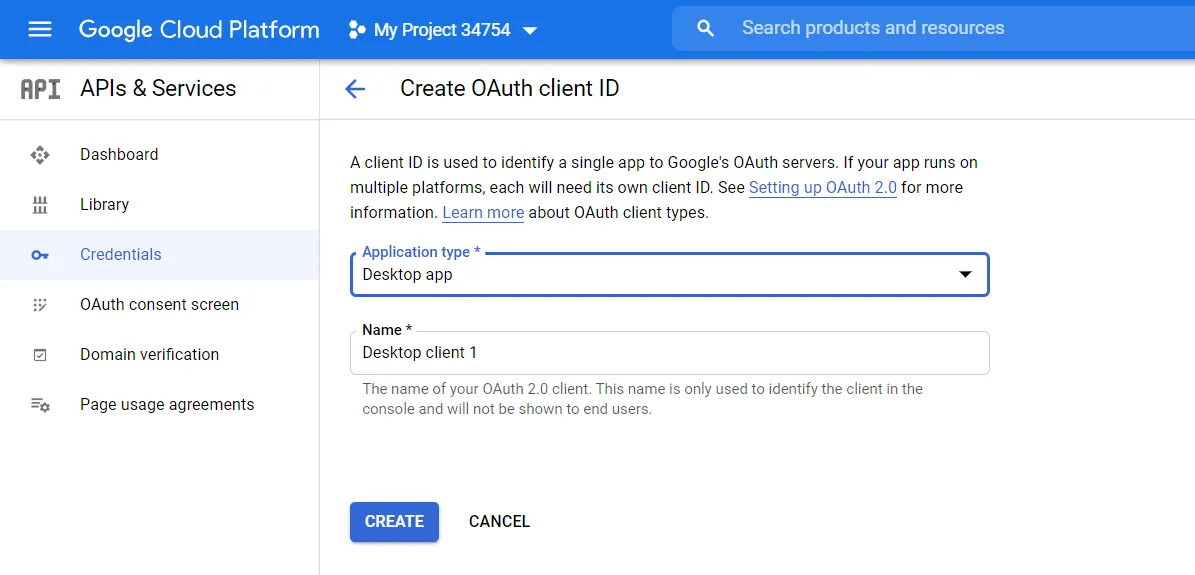Click the Page usage agreements icon
This screenshot has width=1195, height=575.
(x=40, y=405)
